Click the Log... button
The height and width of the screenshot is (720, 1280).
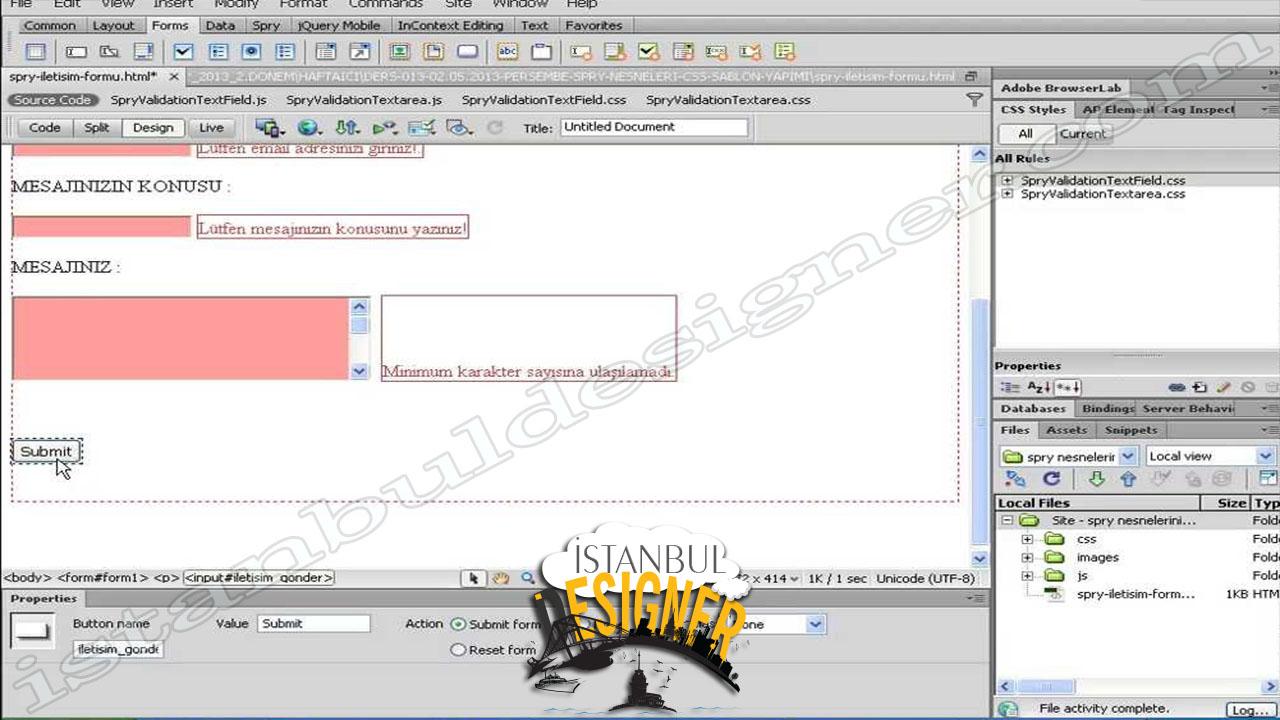(1249, 709)
